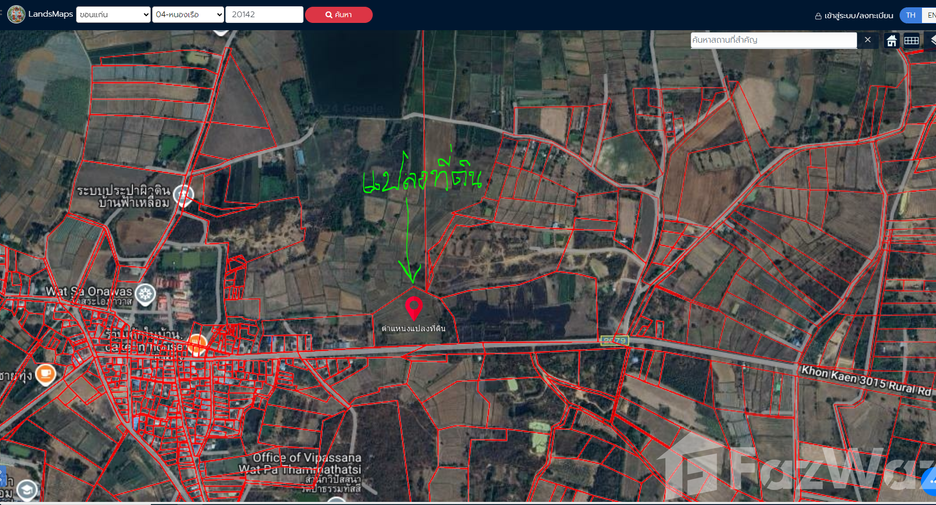The image size is (936, 505).
Task: Focus the ค้นหาสถานที่สำคัญ place search box
Action: pyautogui.click(x=774, y=40)
